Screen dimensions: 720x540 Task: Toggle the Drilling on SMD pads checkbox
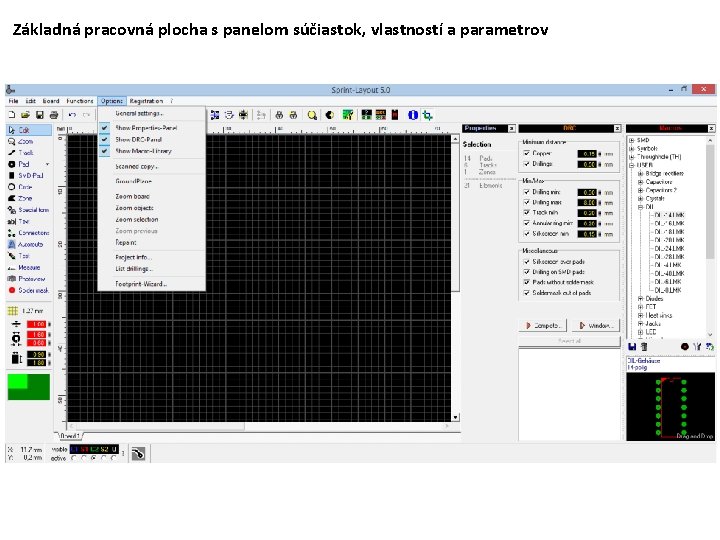click(527, 272)
